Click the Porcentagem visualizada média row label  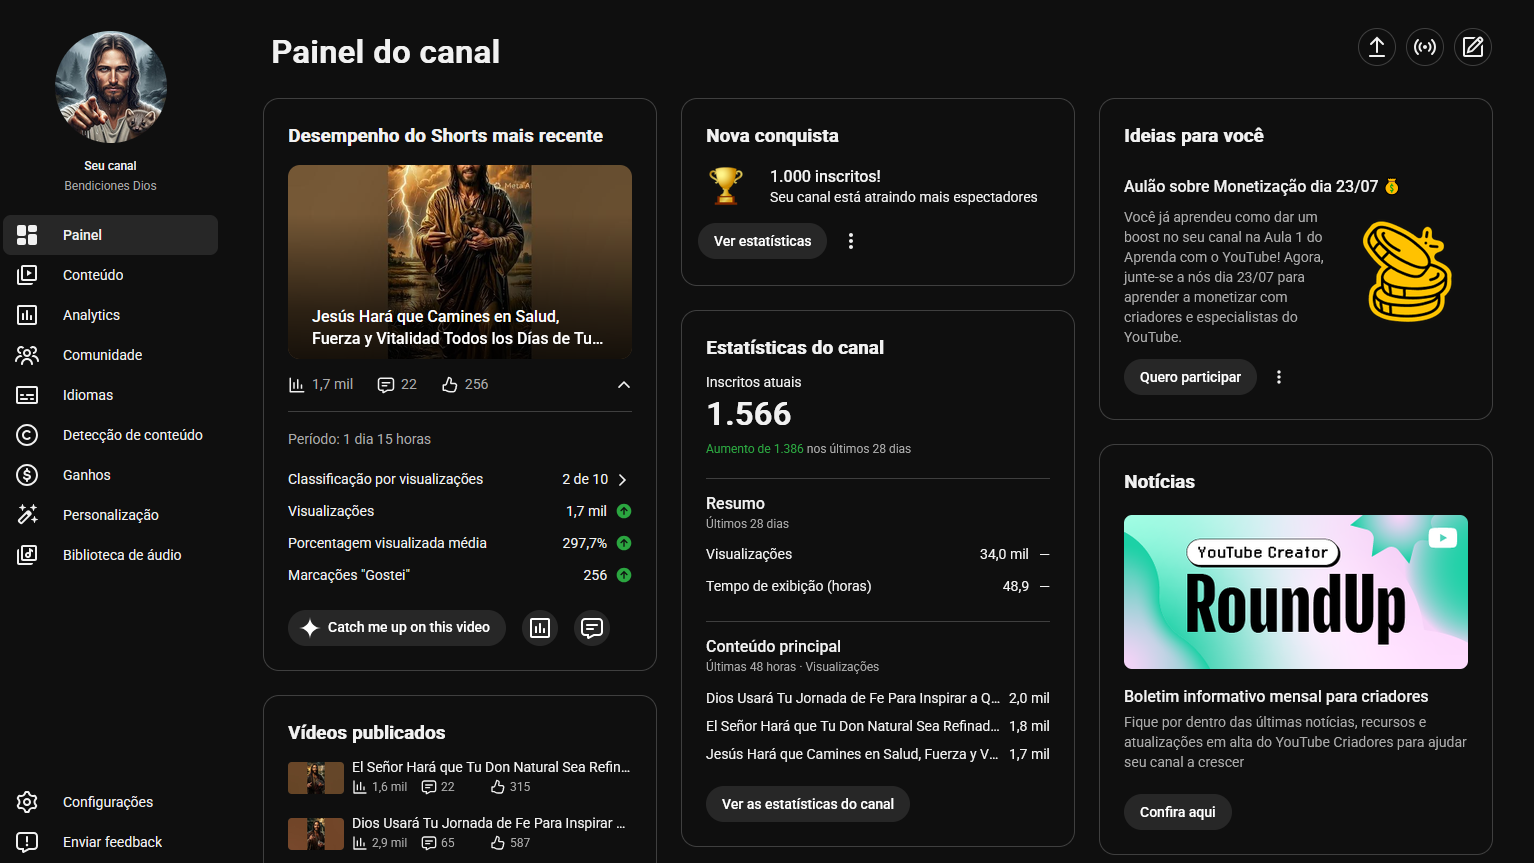pos(387,543)
